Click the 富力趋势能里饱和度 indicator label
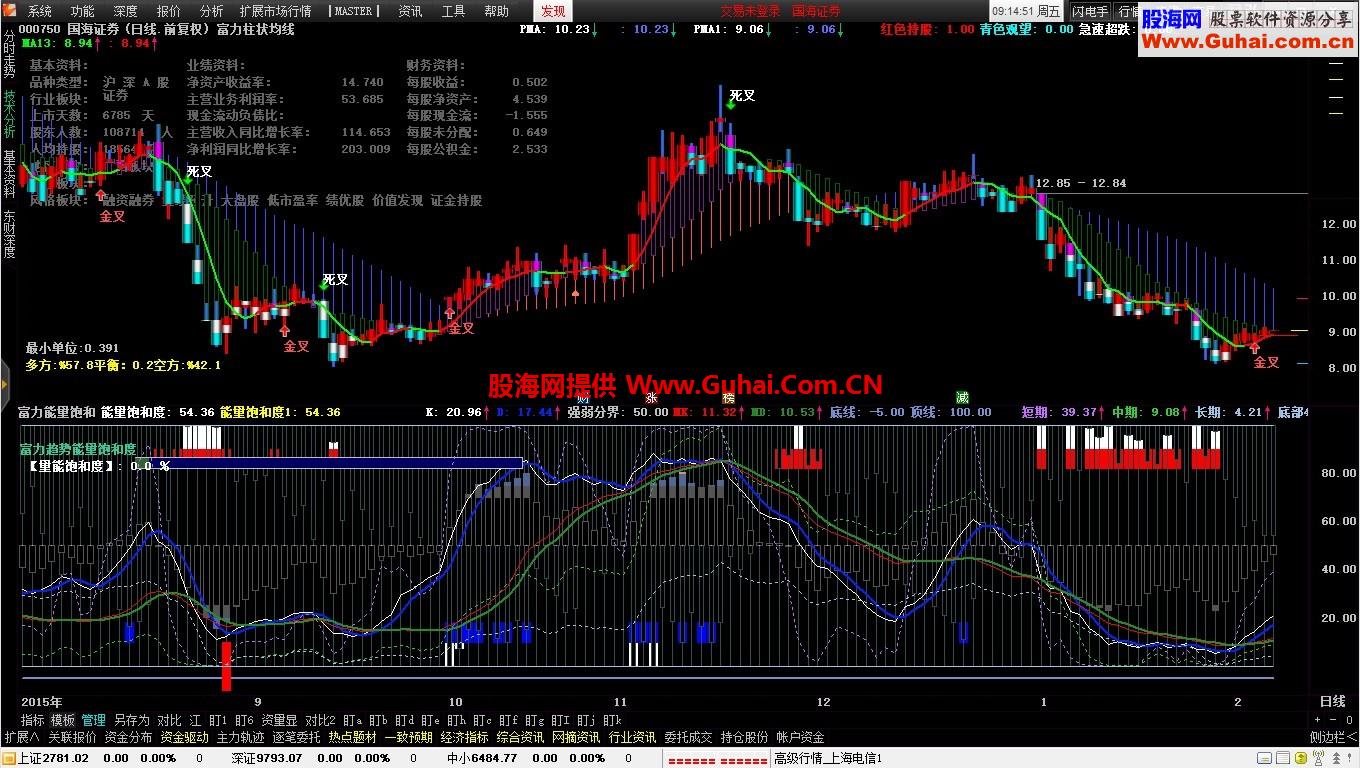Viewport: 1360px width, 768px height. (78, 450)
